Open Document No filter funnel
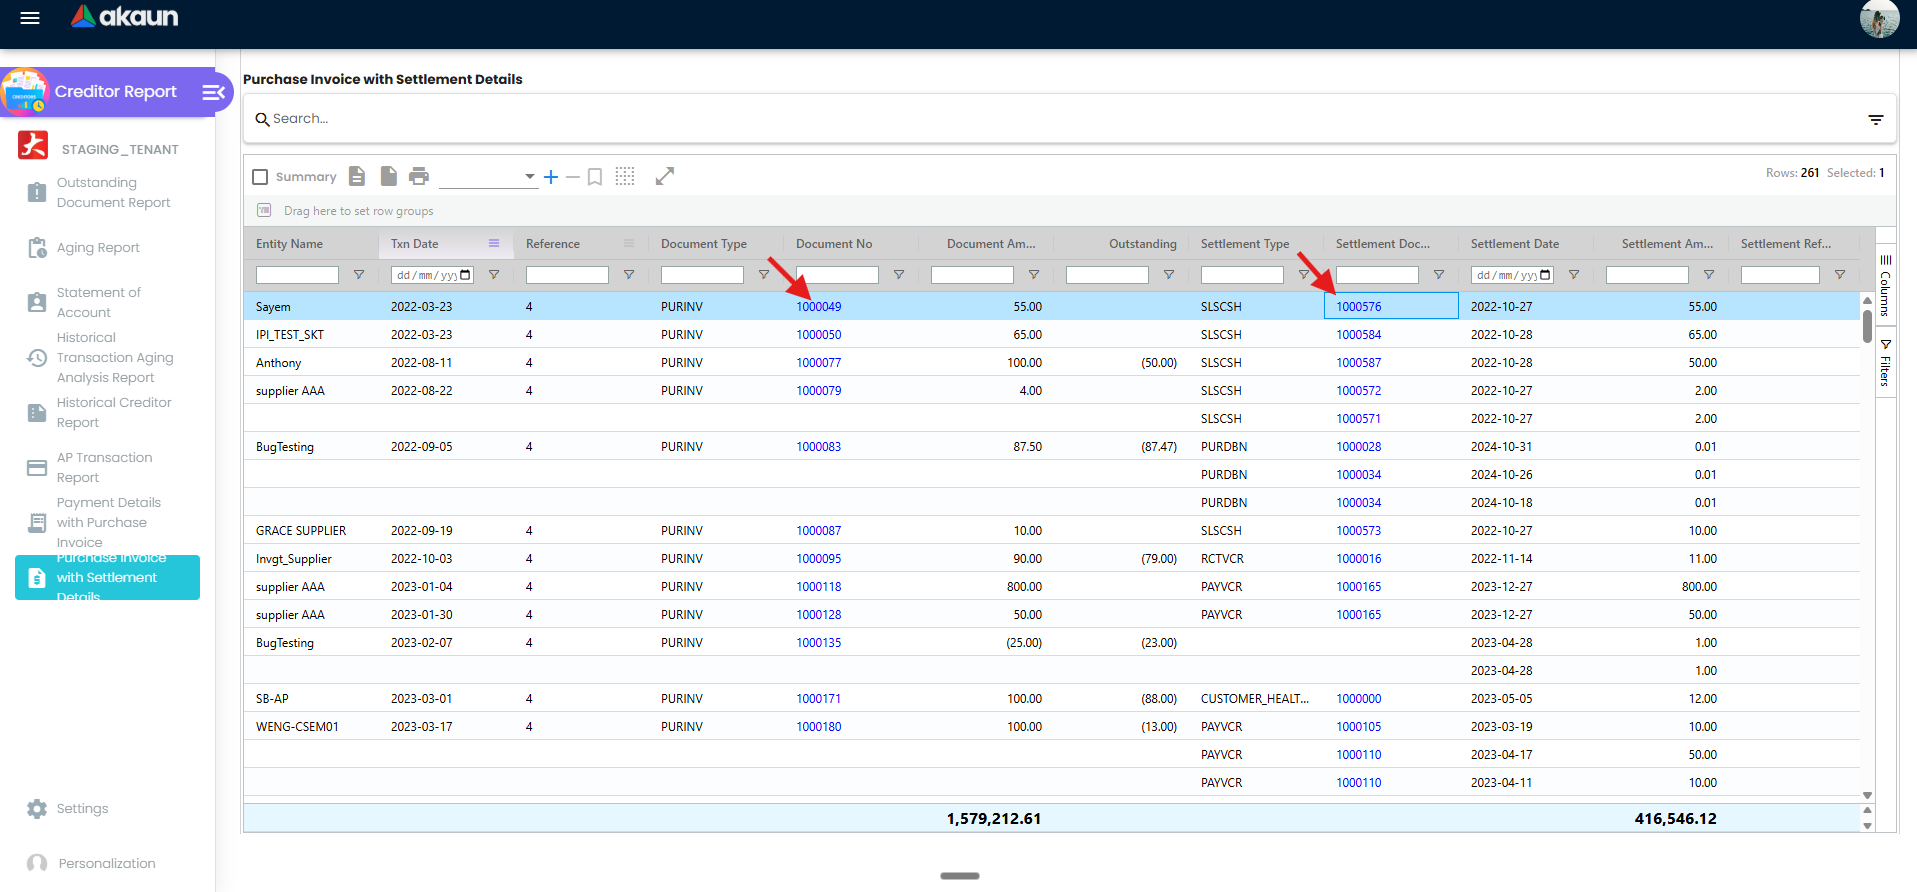Viewport: 1917px width, 892px height. click(899, 275)
